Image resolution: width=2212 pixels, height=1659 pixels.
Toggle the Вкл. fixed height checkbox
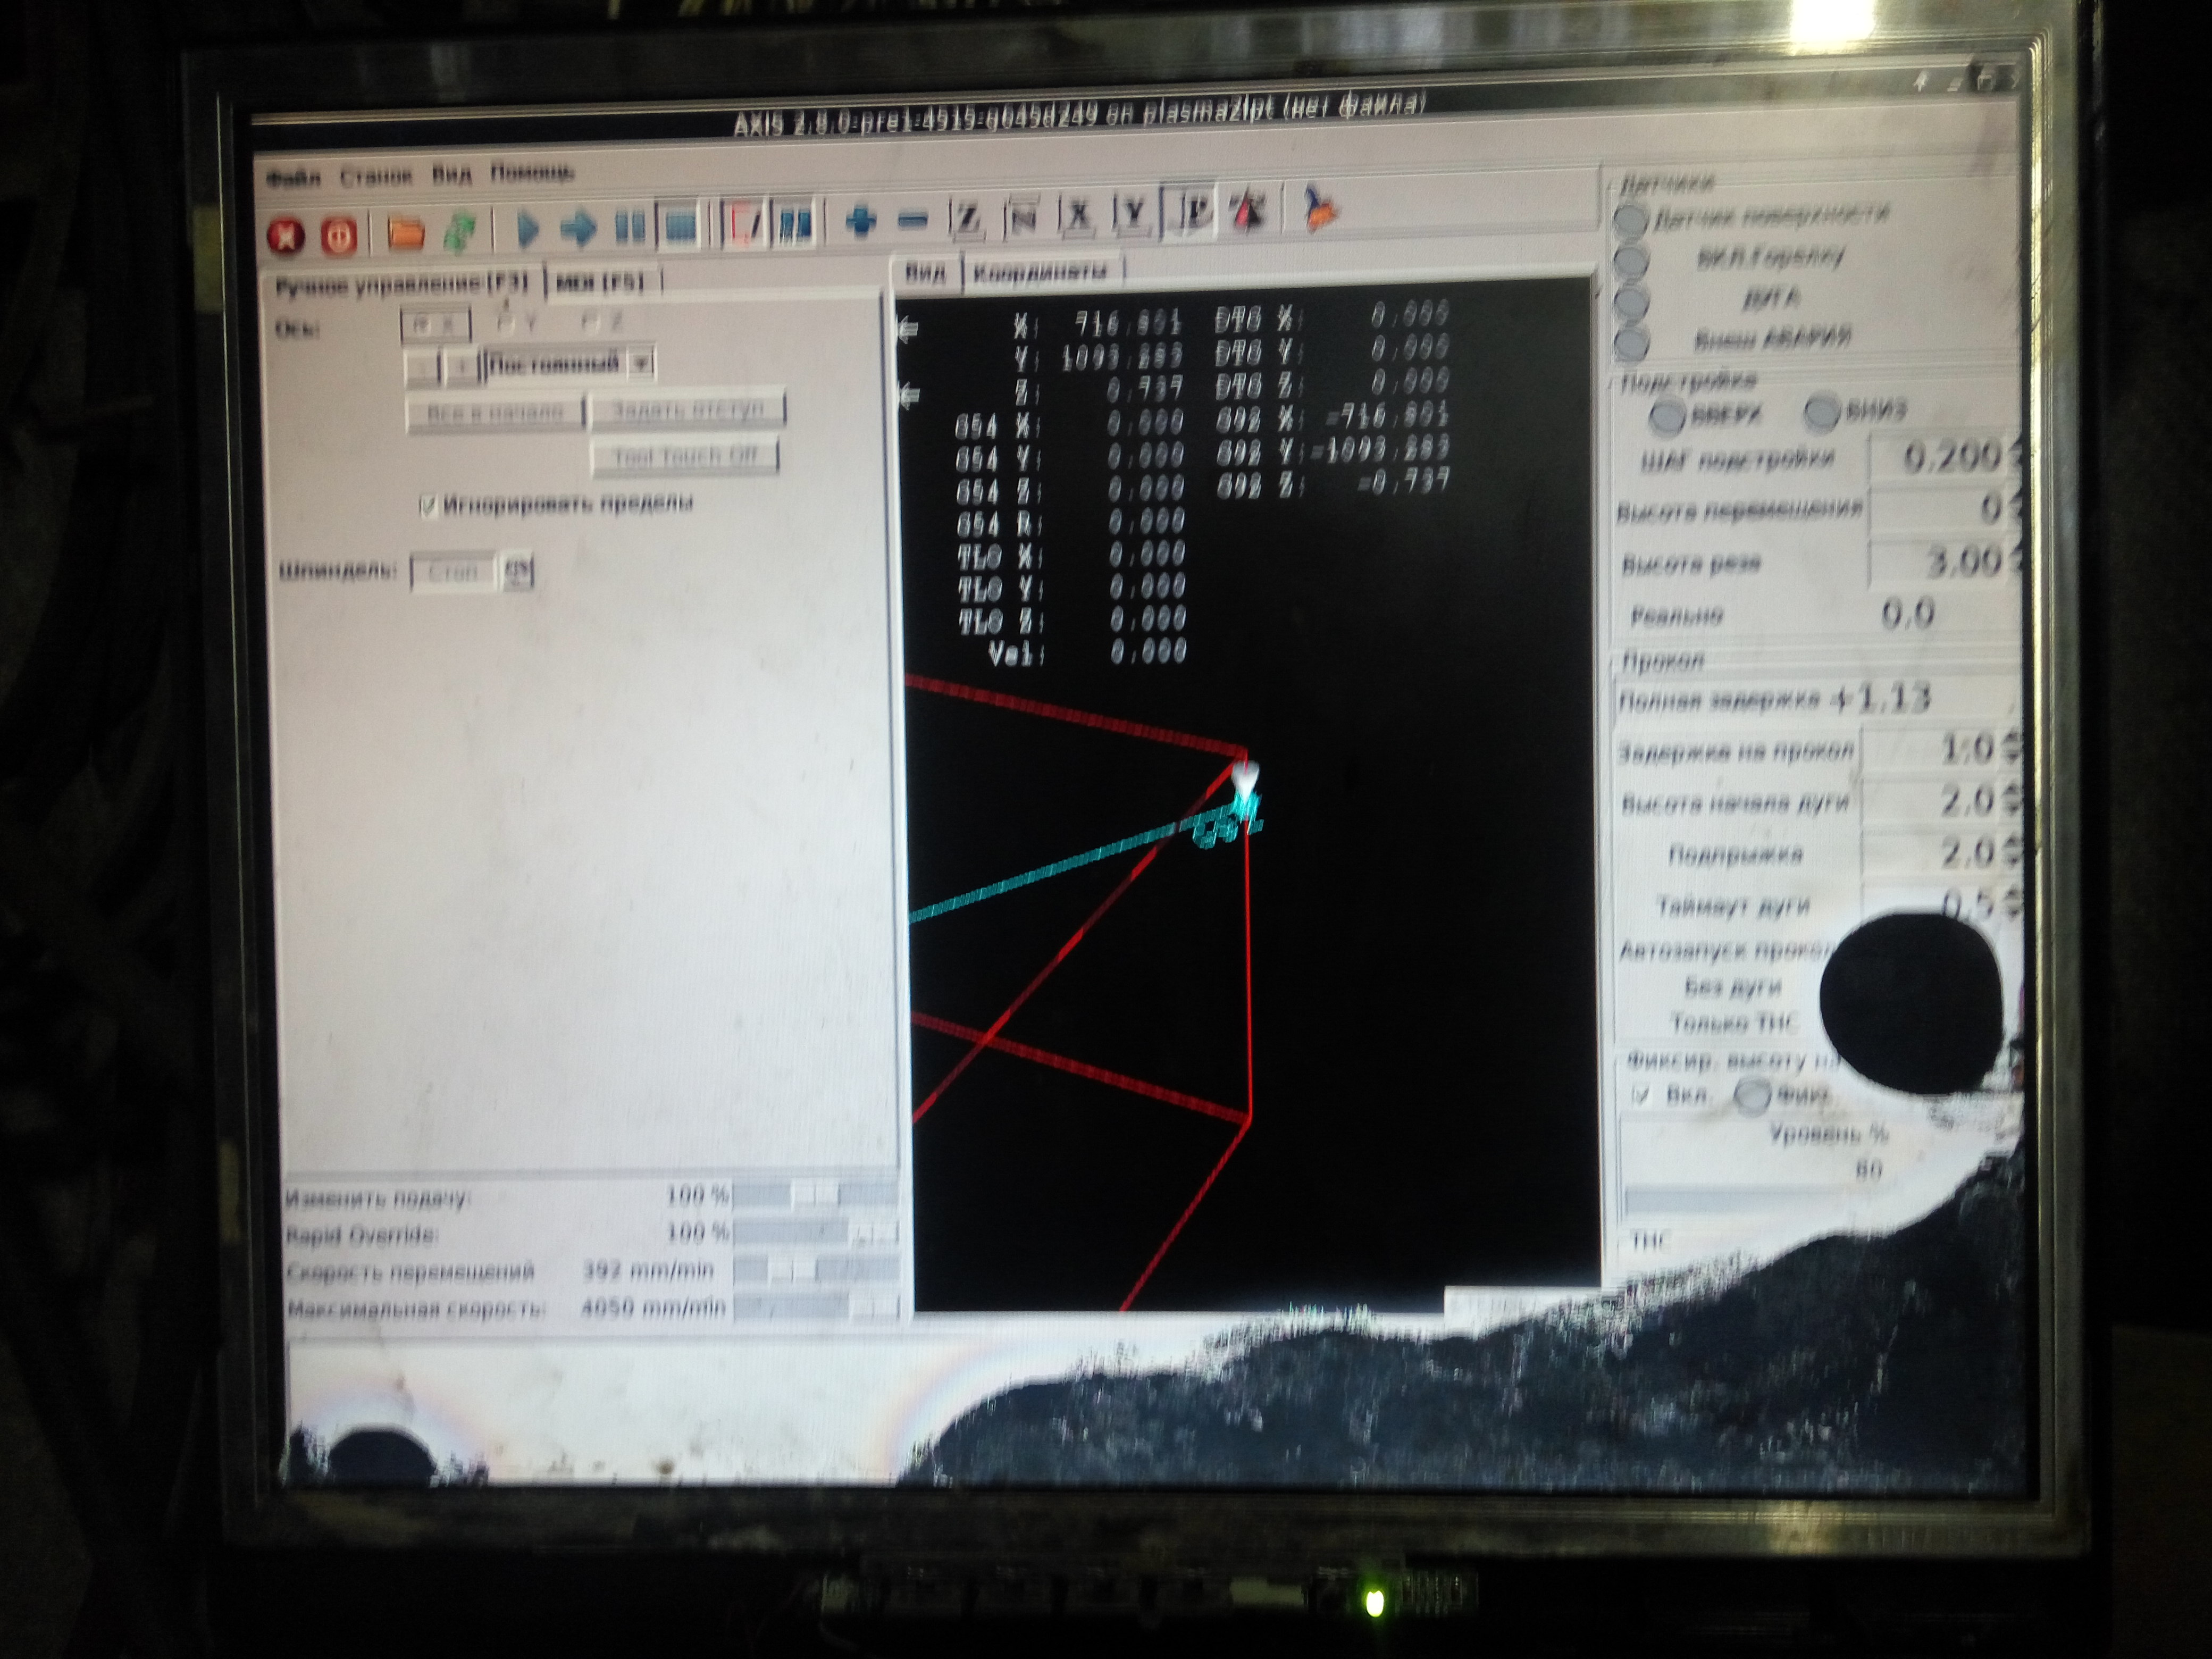click(1641, 1095)
